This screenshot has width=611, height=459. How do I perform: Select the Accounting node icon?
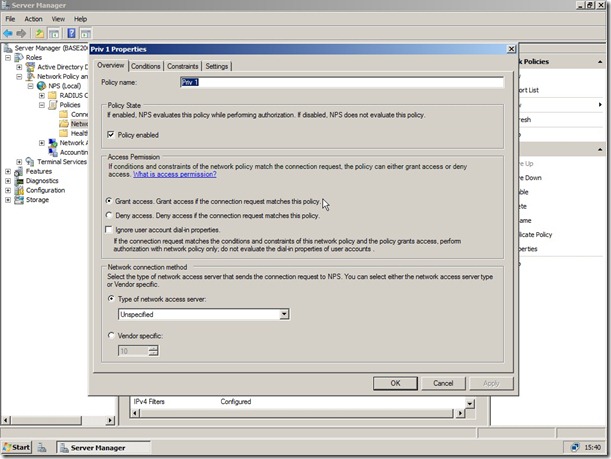[53, 152]
